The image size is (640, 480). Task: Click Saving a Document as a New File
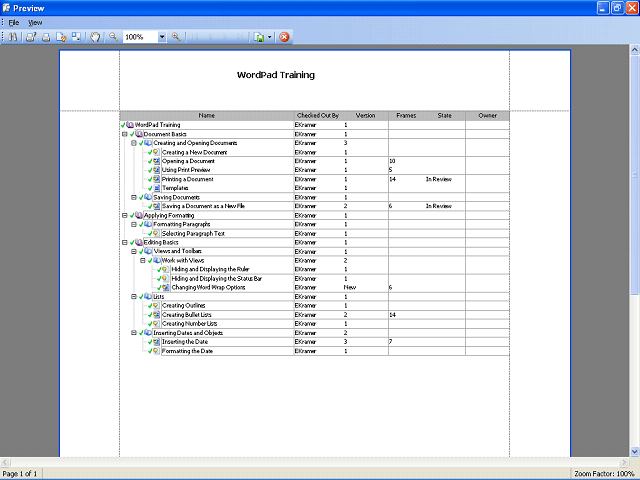[203, 206]
